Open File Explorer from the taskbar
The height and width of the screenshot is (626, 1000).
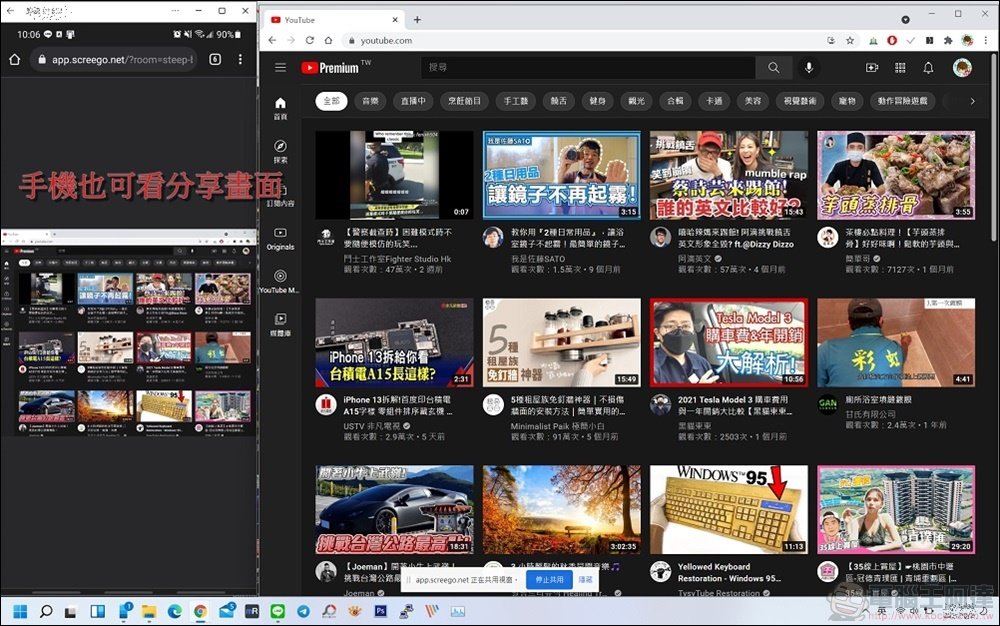149,611
